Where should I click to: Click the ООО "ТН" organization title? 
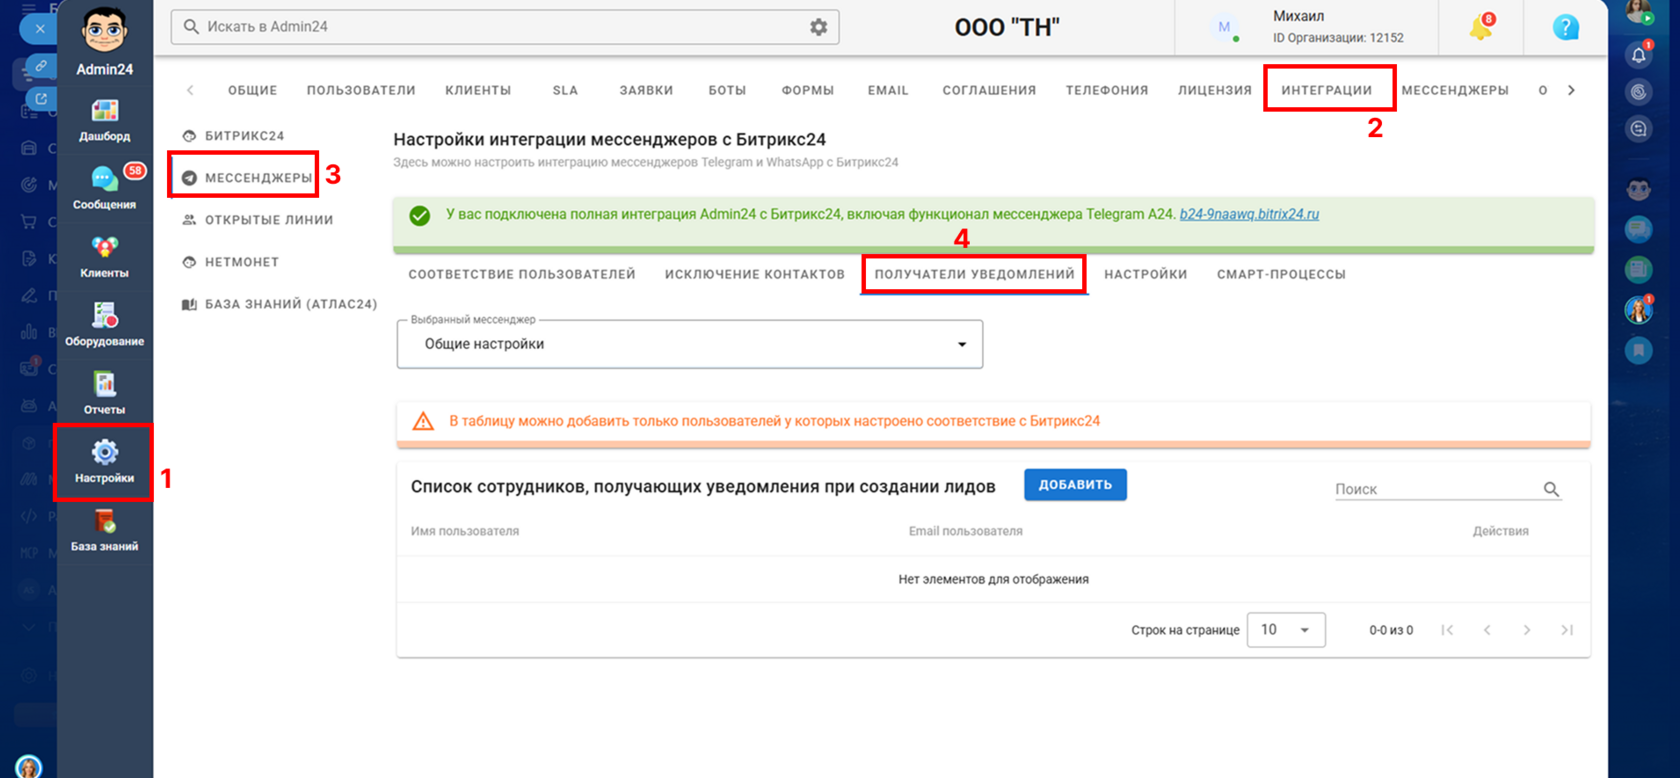pyautogui.click(x=1006, y=28)
